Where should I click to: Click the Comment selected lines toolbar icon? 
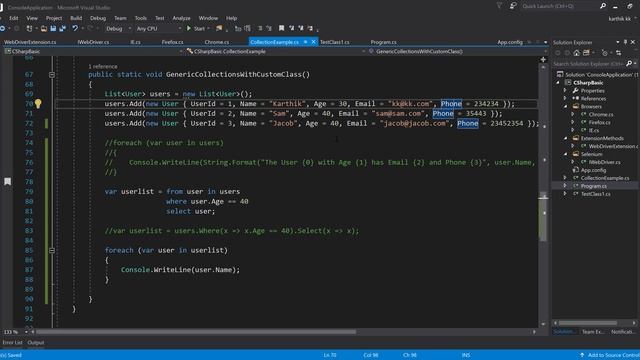point(260,28)
